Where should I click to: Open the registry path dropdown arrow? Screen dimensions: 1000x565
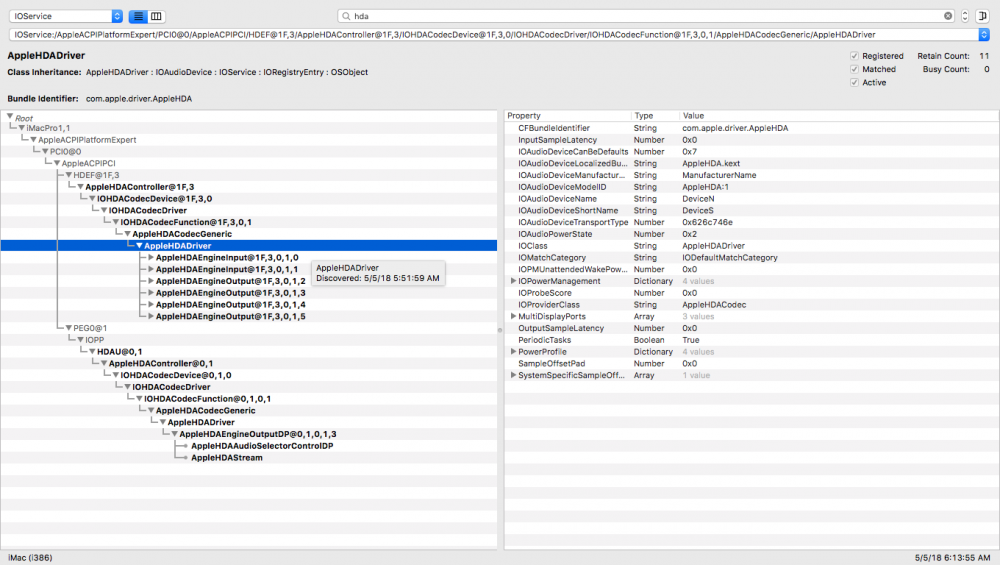[984, 34]
